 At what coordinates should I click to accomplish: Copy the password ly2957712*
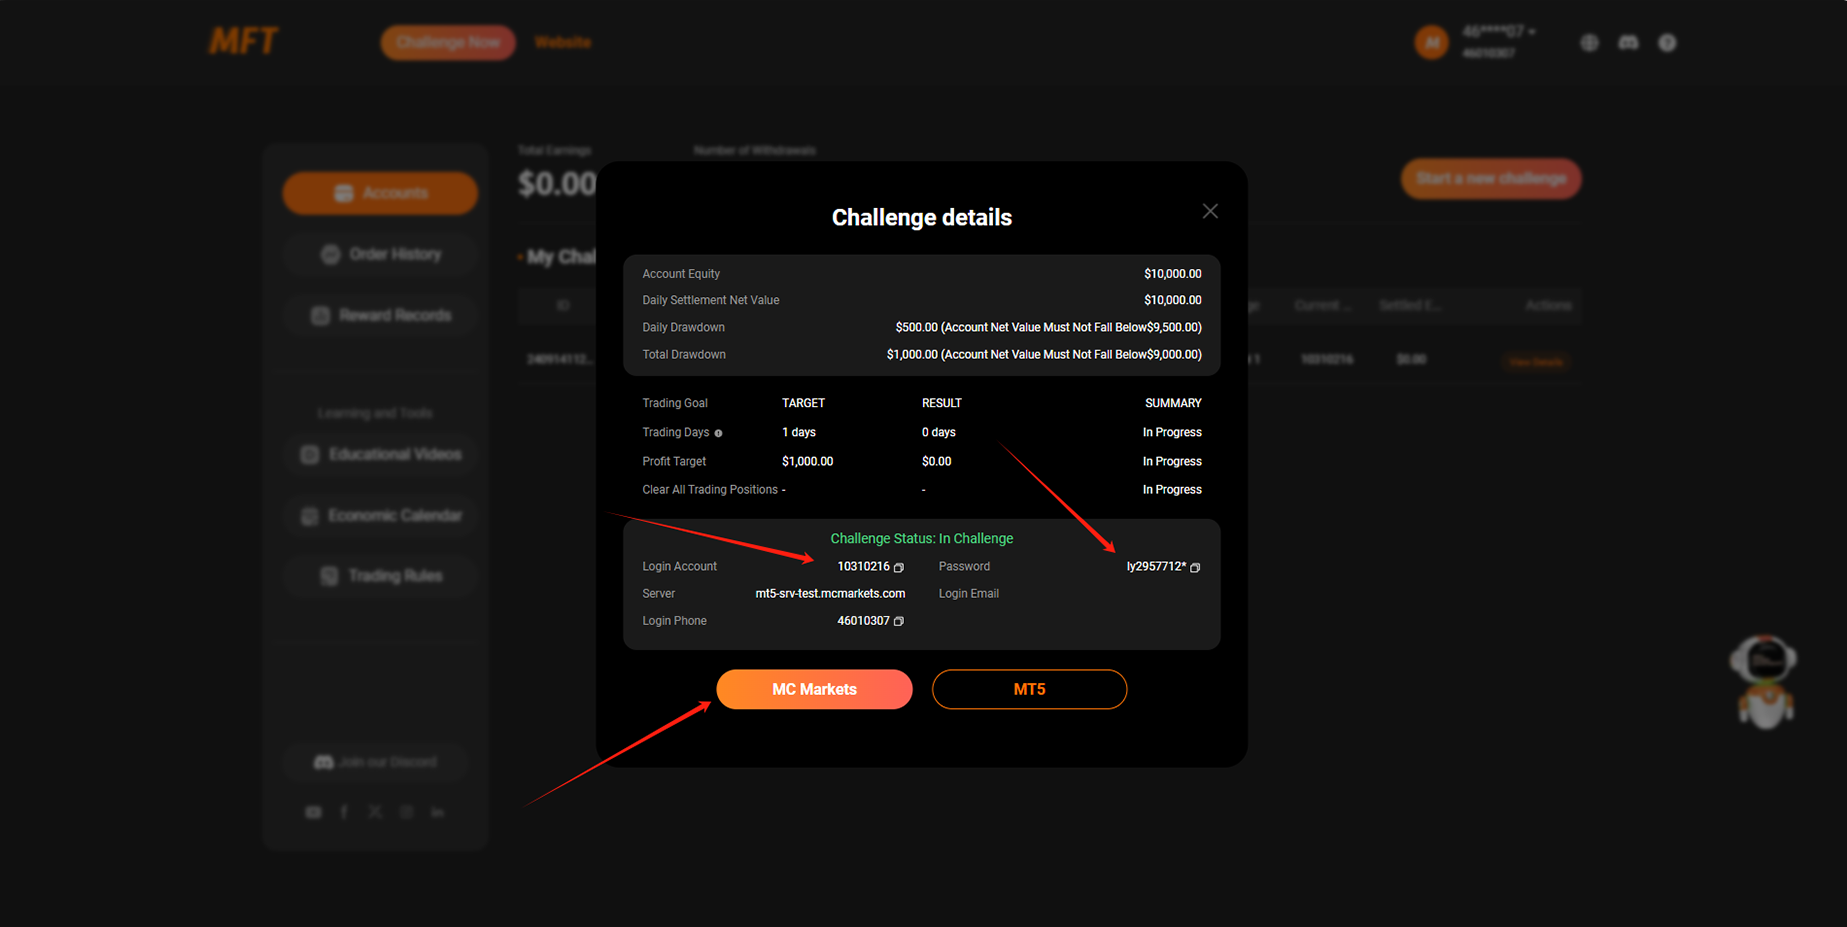[1195, 567]
